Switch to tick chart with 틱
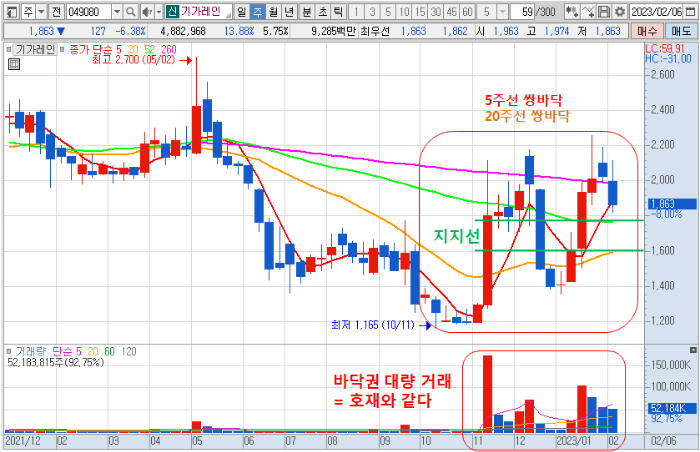 point(338,12)
